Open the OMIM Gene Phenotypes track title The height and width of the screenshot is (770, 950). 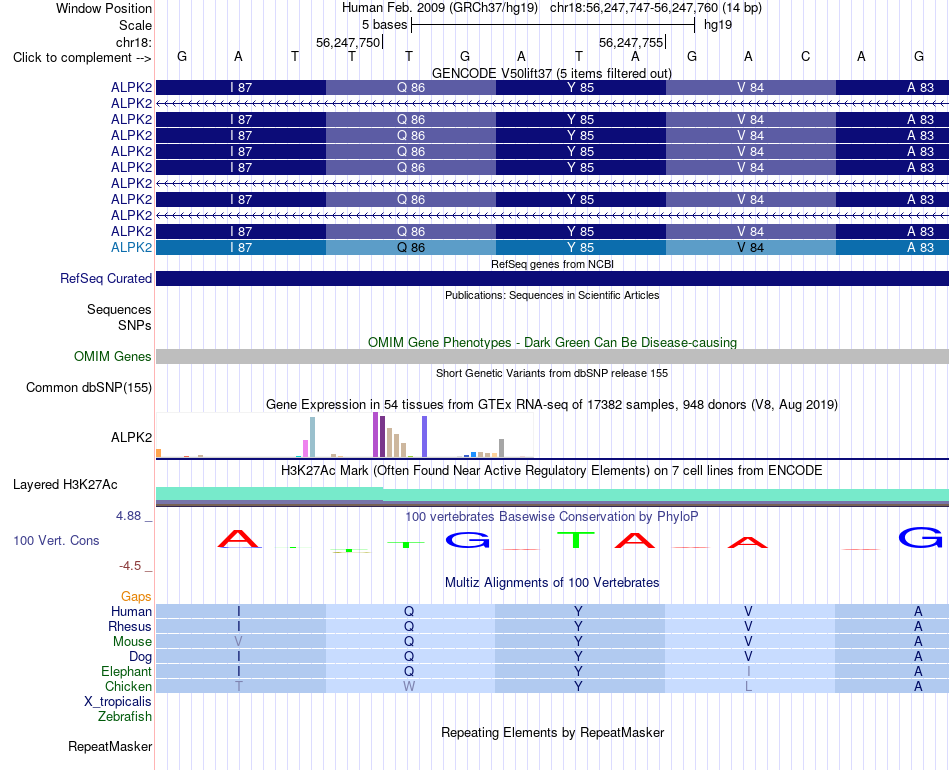pos(552,342)
